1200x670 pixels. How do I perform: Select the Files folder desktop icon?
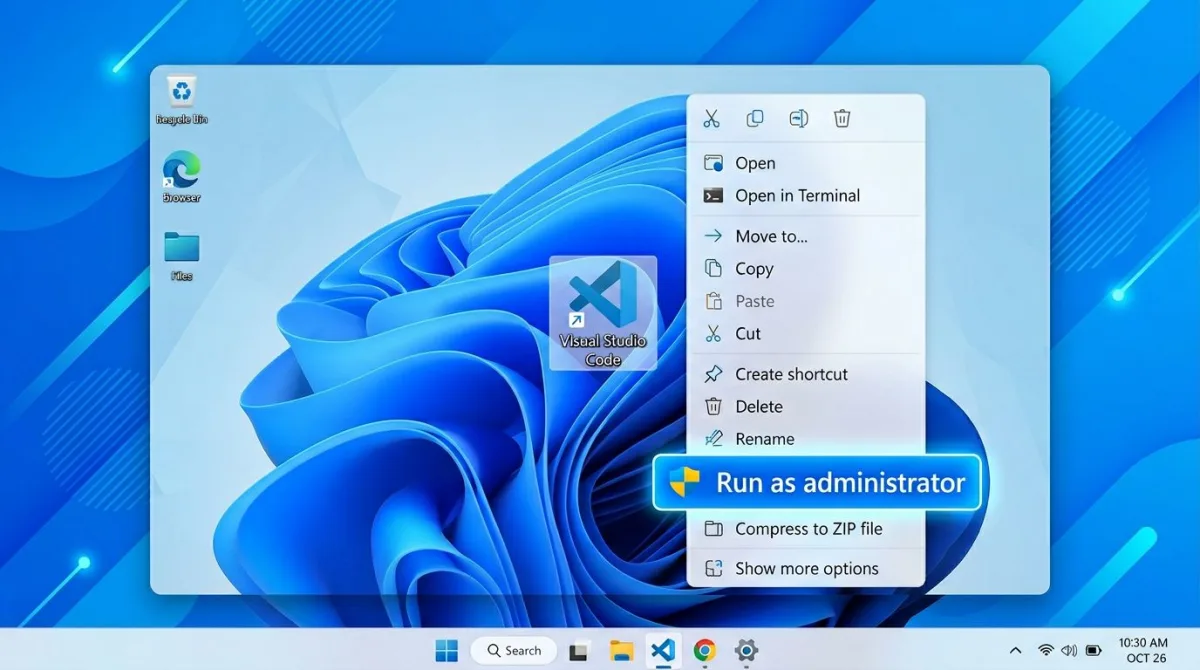coord(181,256)
